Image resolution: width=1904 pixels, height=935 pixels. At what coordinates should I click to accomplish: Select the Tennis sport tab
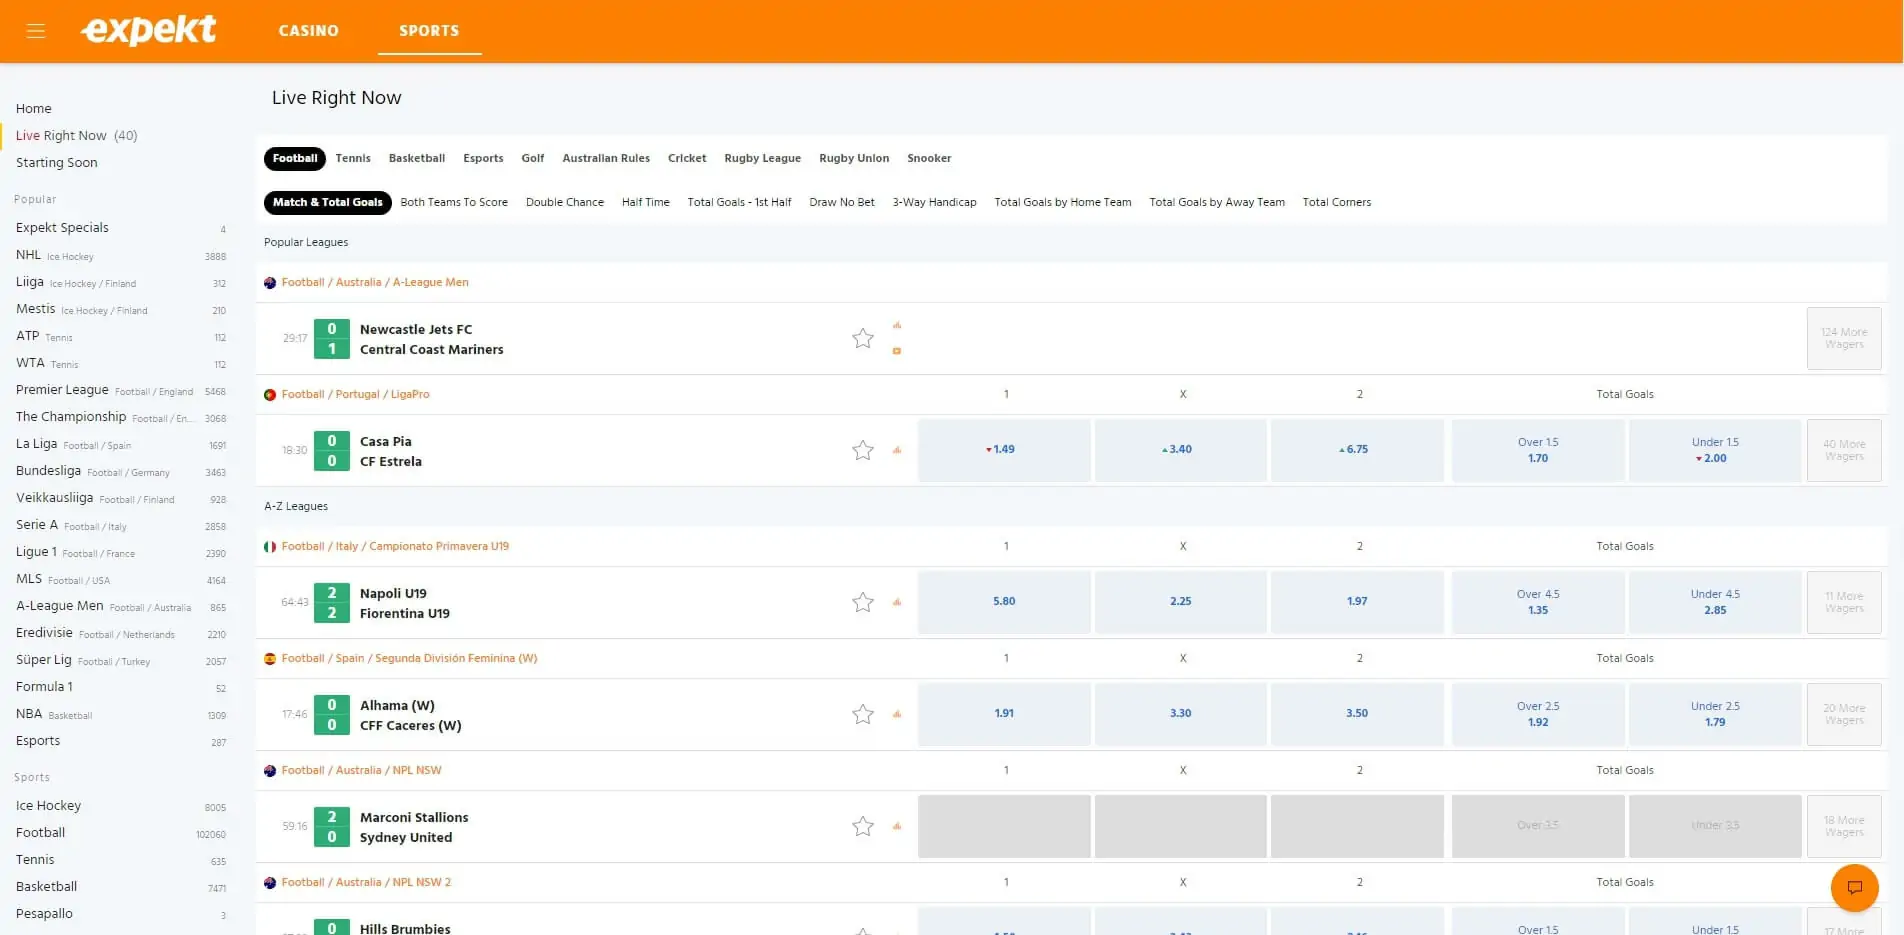click(352, 158)
